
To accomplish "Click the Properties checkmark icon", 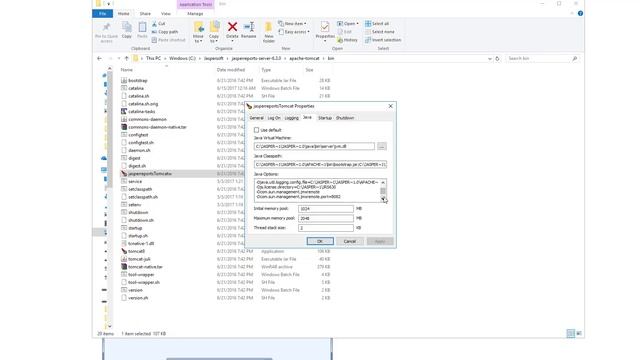I will pos(325,27).
